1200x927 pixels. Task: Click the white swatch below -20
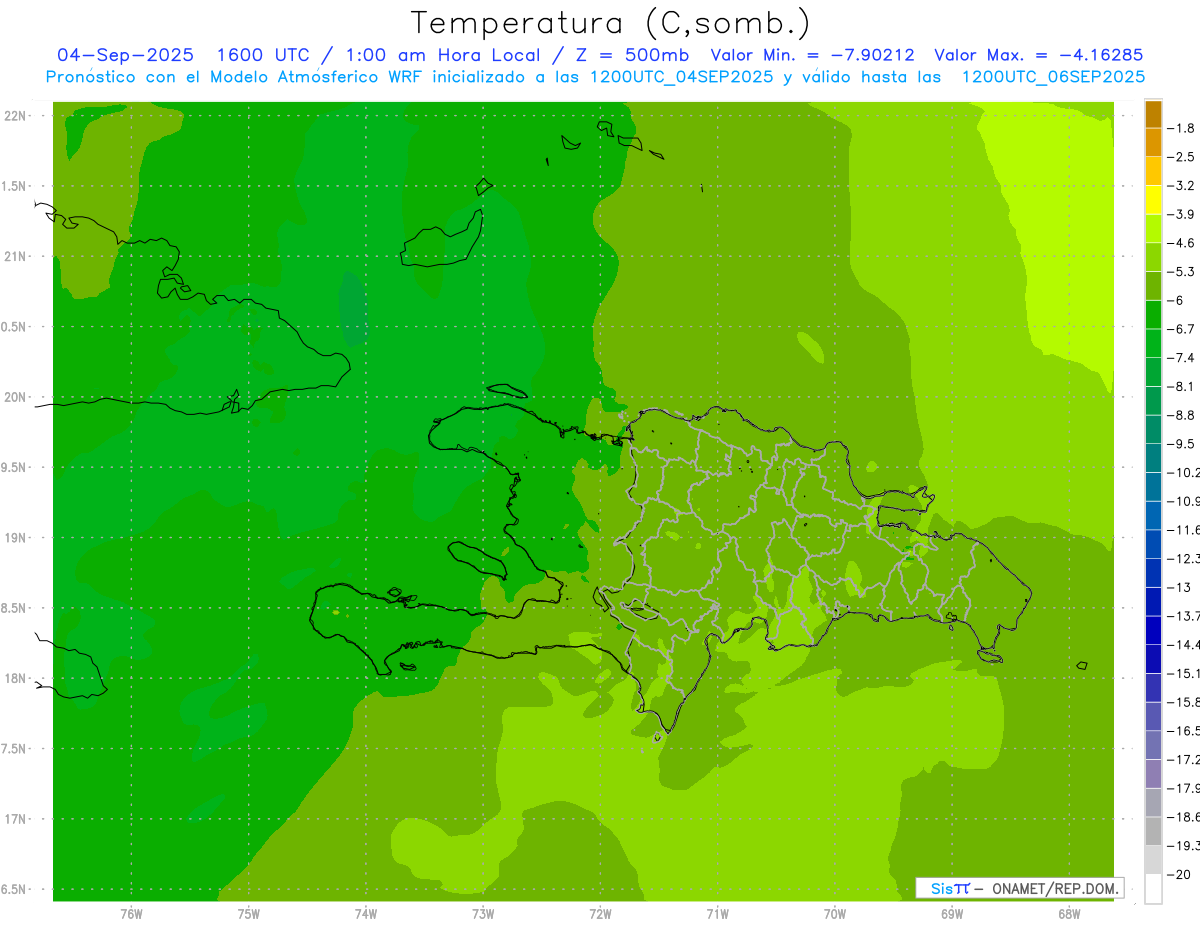point(1153,889)
